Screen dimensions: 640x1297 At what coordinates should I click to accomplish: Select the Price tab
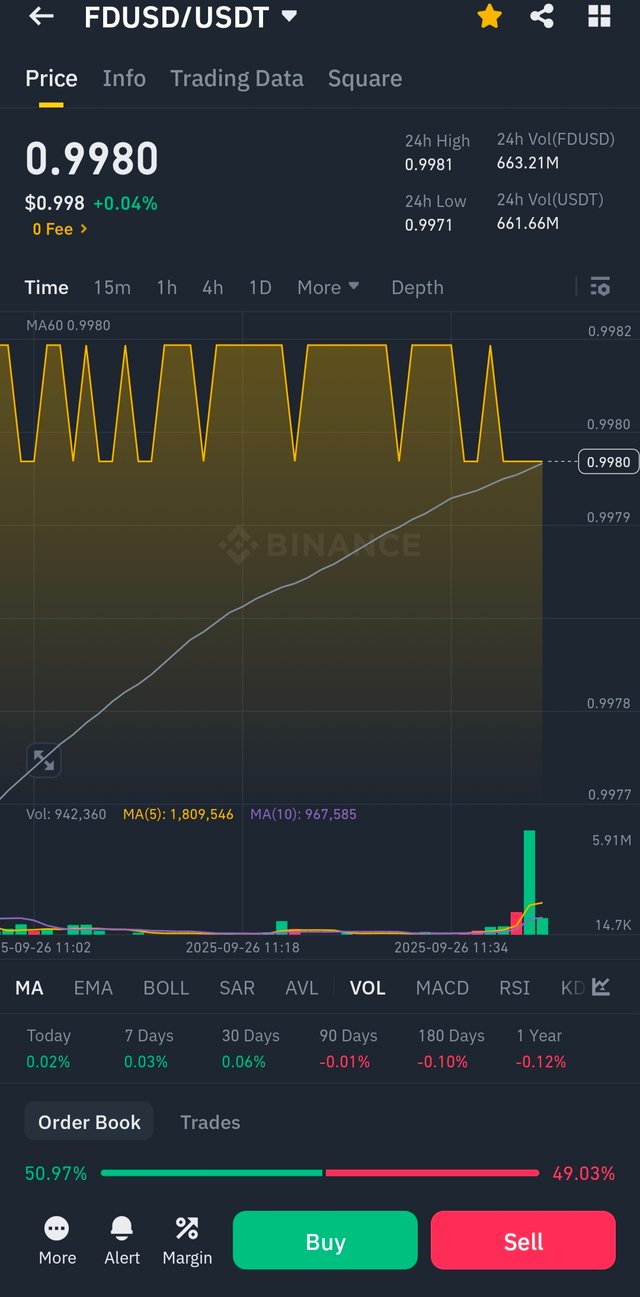51,78
